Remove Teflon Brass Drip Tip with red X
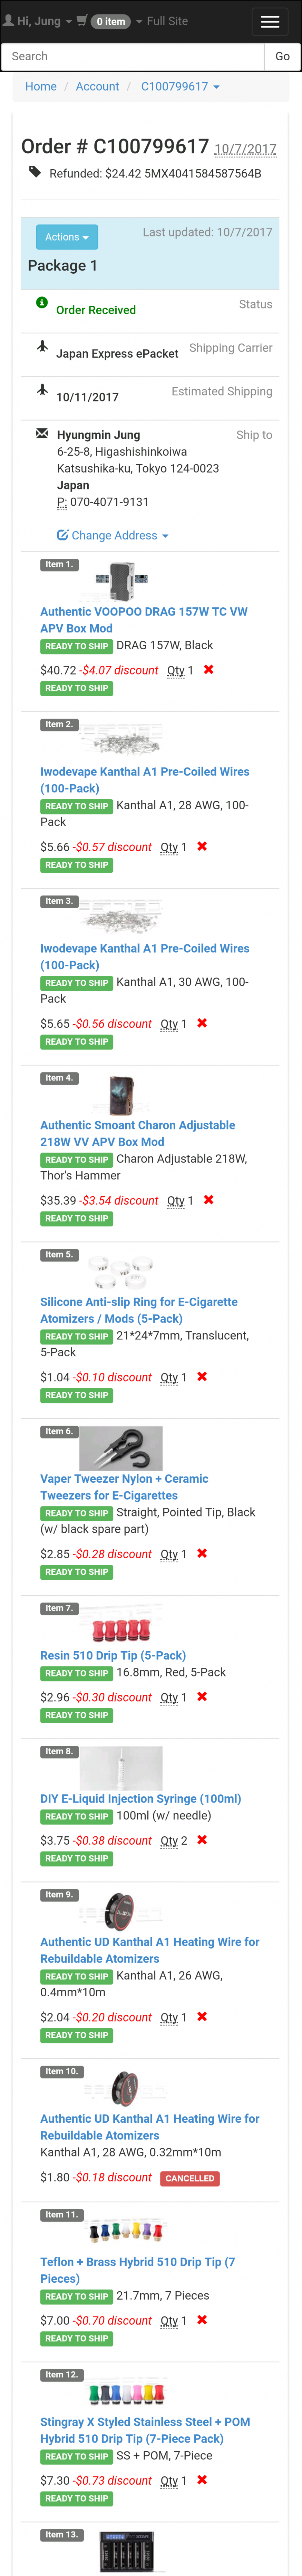Image resolution: width=302 pixels, height=2576 pixels. [x=202, y=2320]
